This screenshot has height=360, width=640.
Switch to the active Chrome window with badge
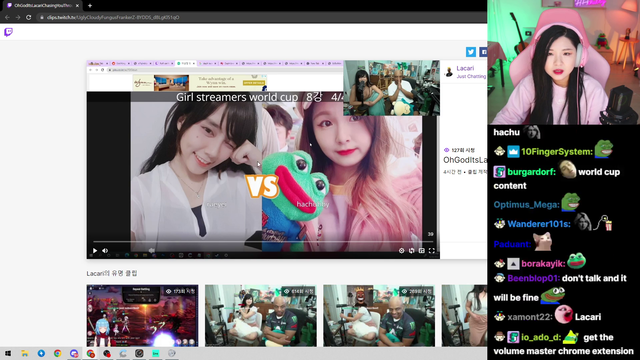(90, 353)
